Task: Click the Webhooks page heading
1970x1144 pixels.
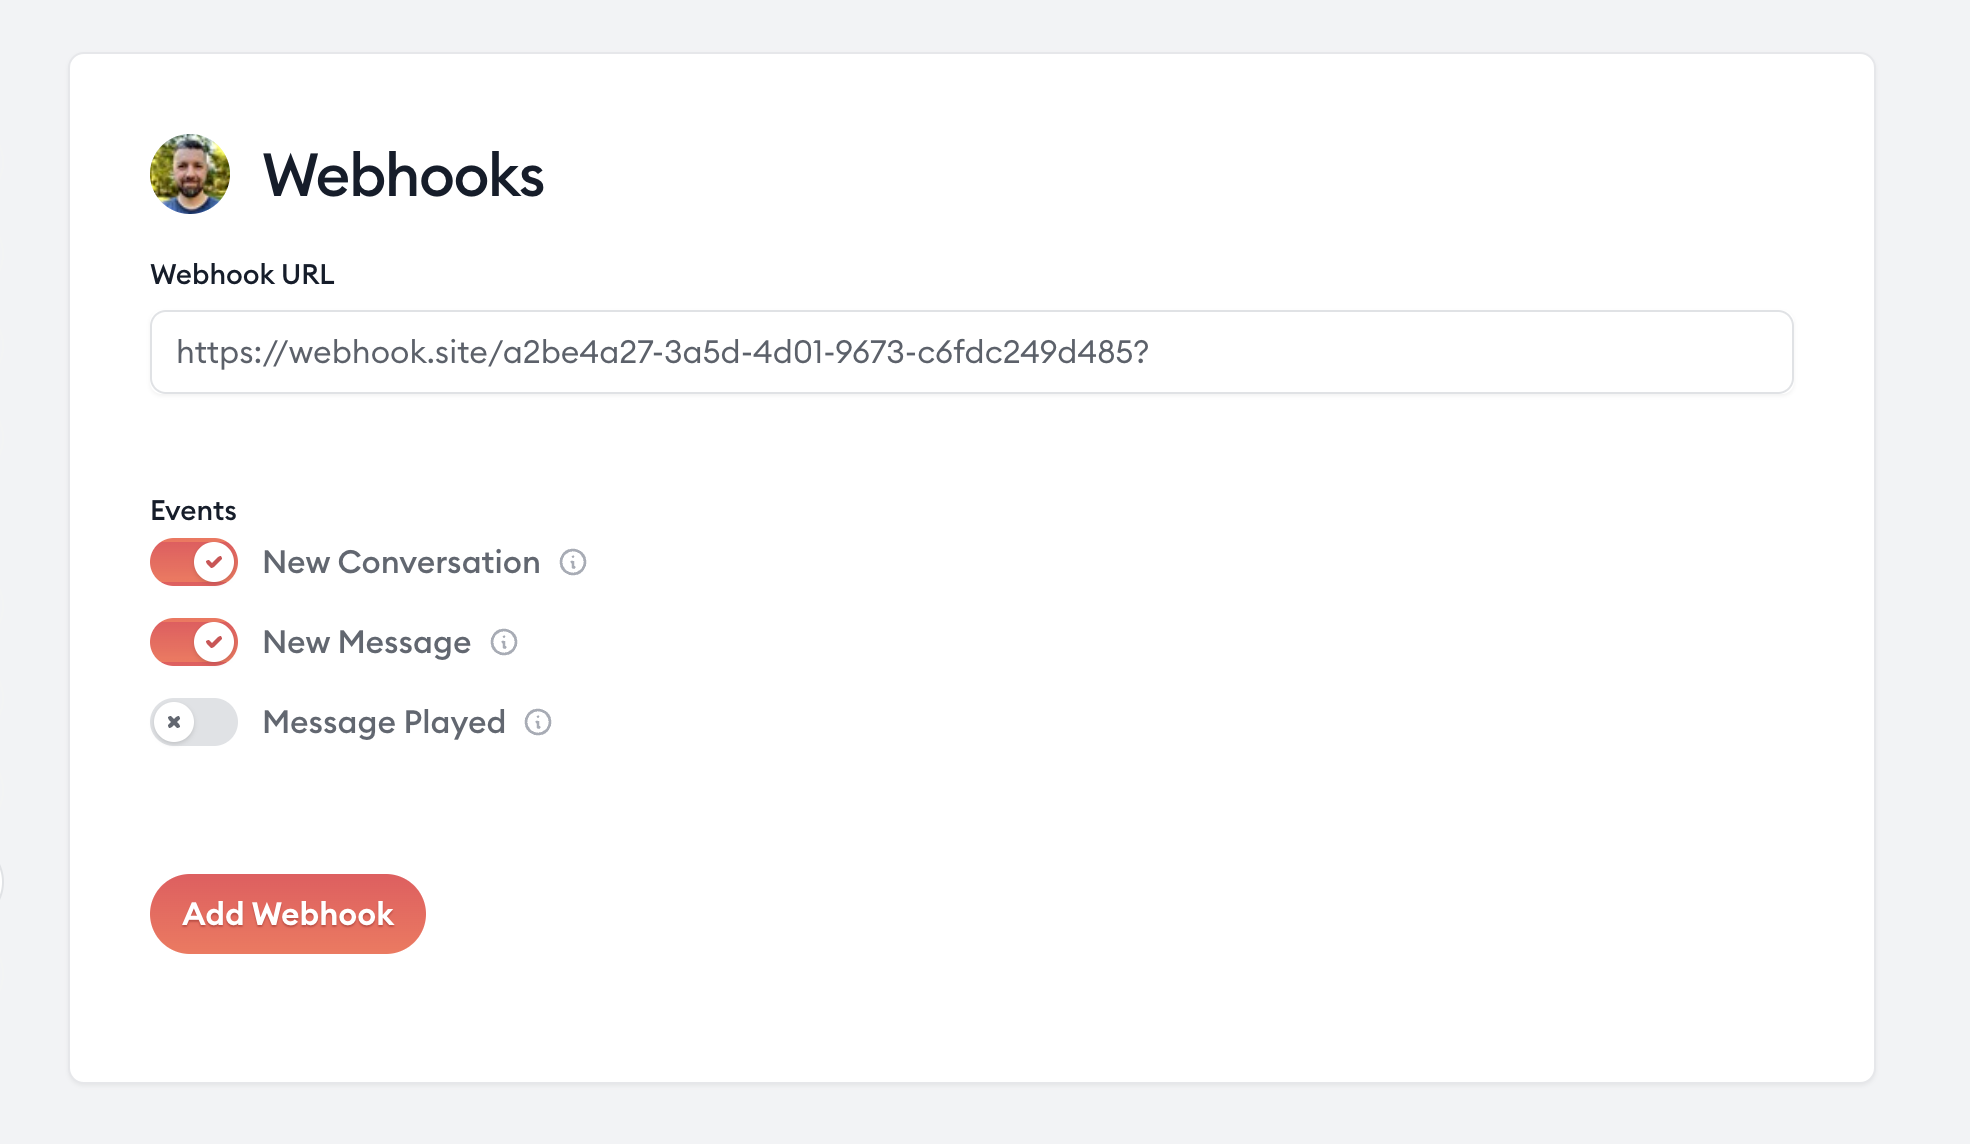Action: (403, 175)
